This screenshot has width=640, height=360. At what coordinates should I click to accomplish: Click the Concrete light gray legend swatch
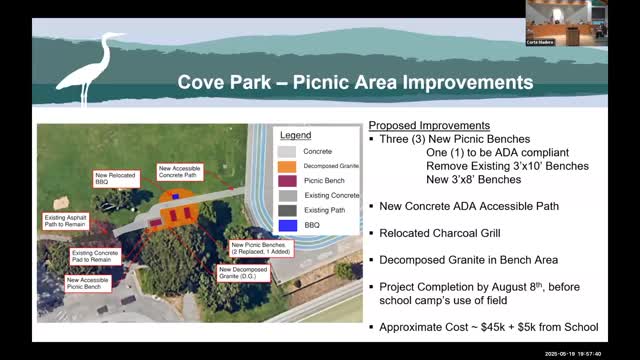pyautogui.click(x=287, y=151)
